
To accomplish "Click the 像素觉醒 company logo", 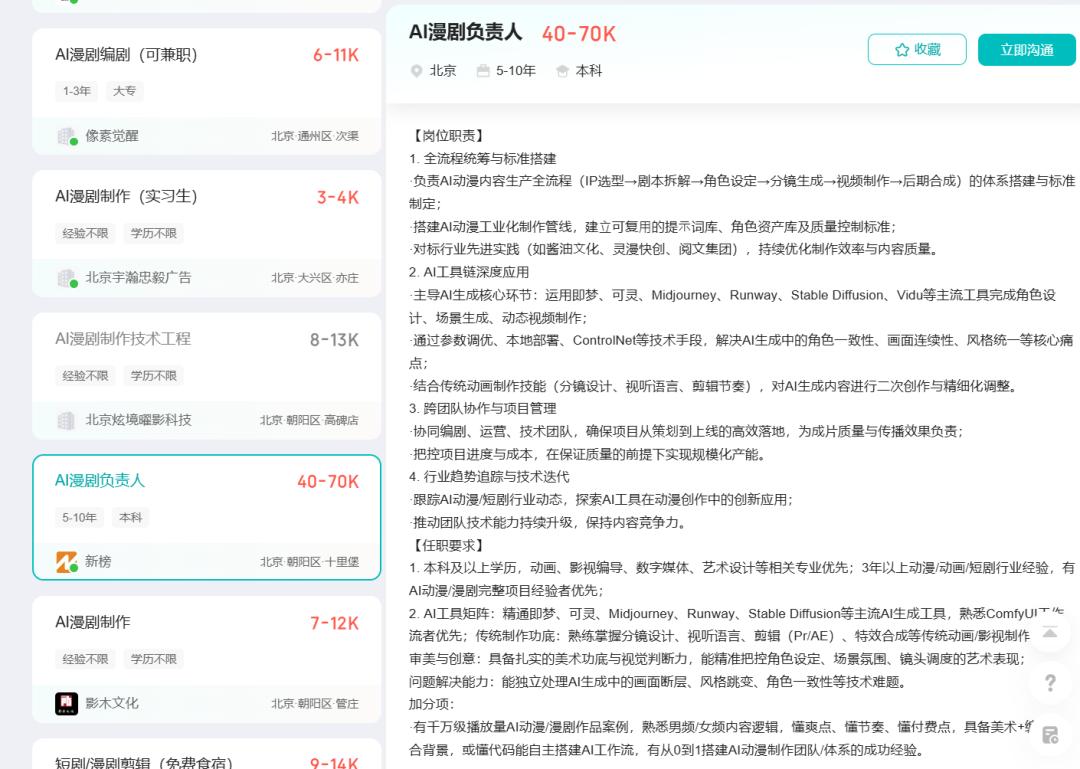I will [x=63, y=135].
